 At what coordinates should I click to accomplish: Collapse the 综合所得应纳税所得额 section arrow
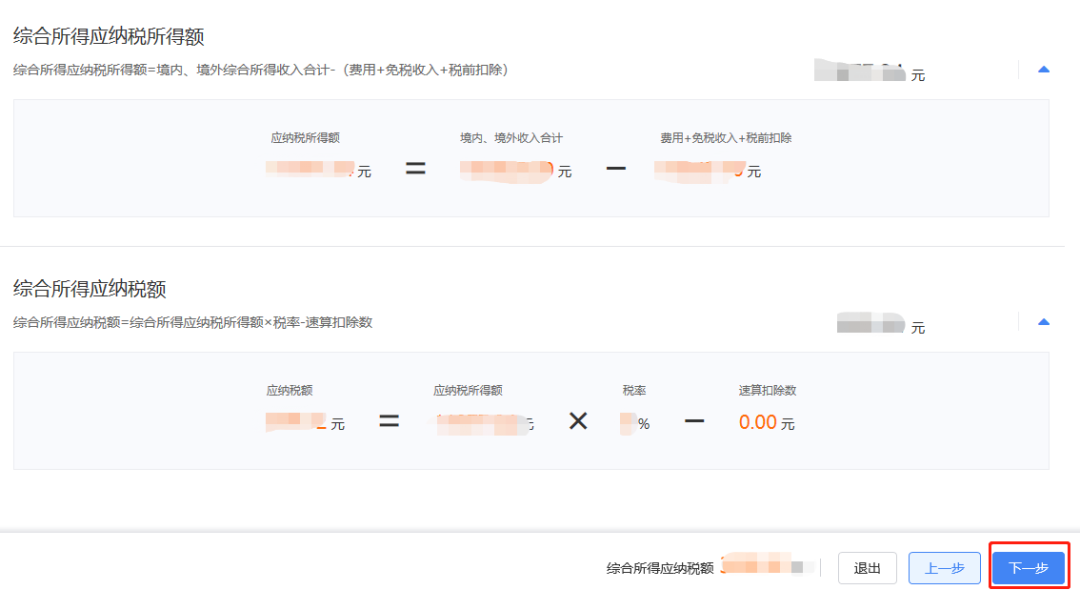click(x=1043, y=70)
